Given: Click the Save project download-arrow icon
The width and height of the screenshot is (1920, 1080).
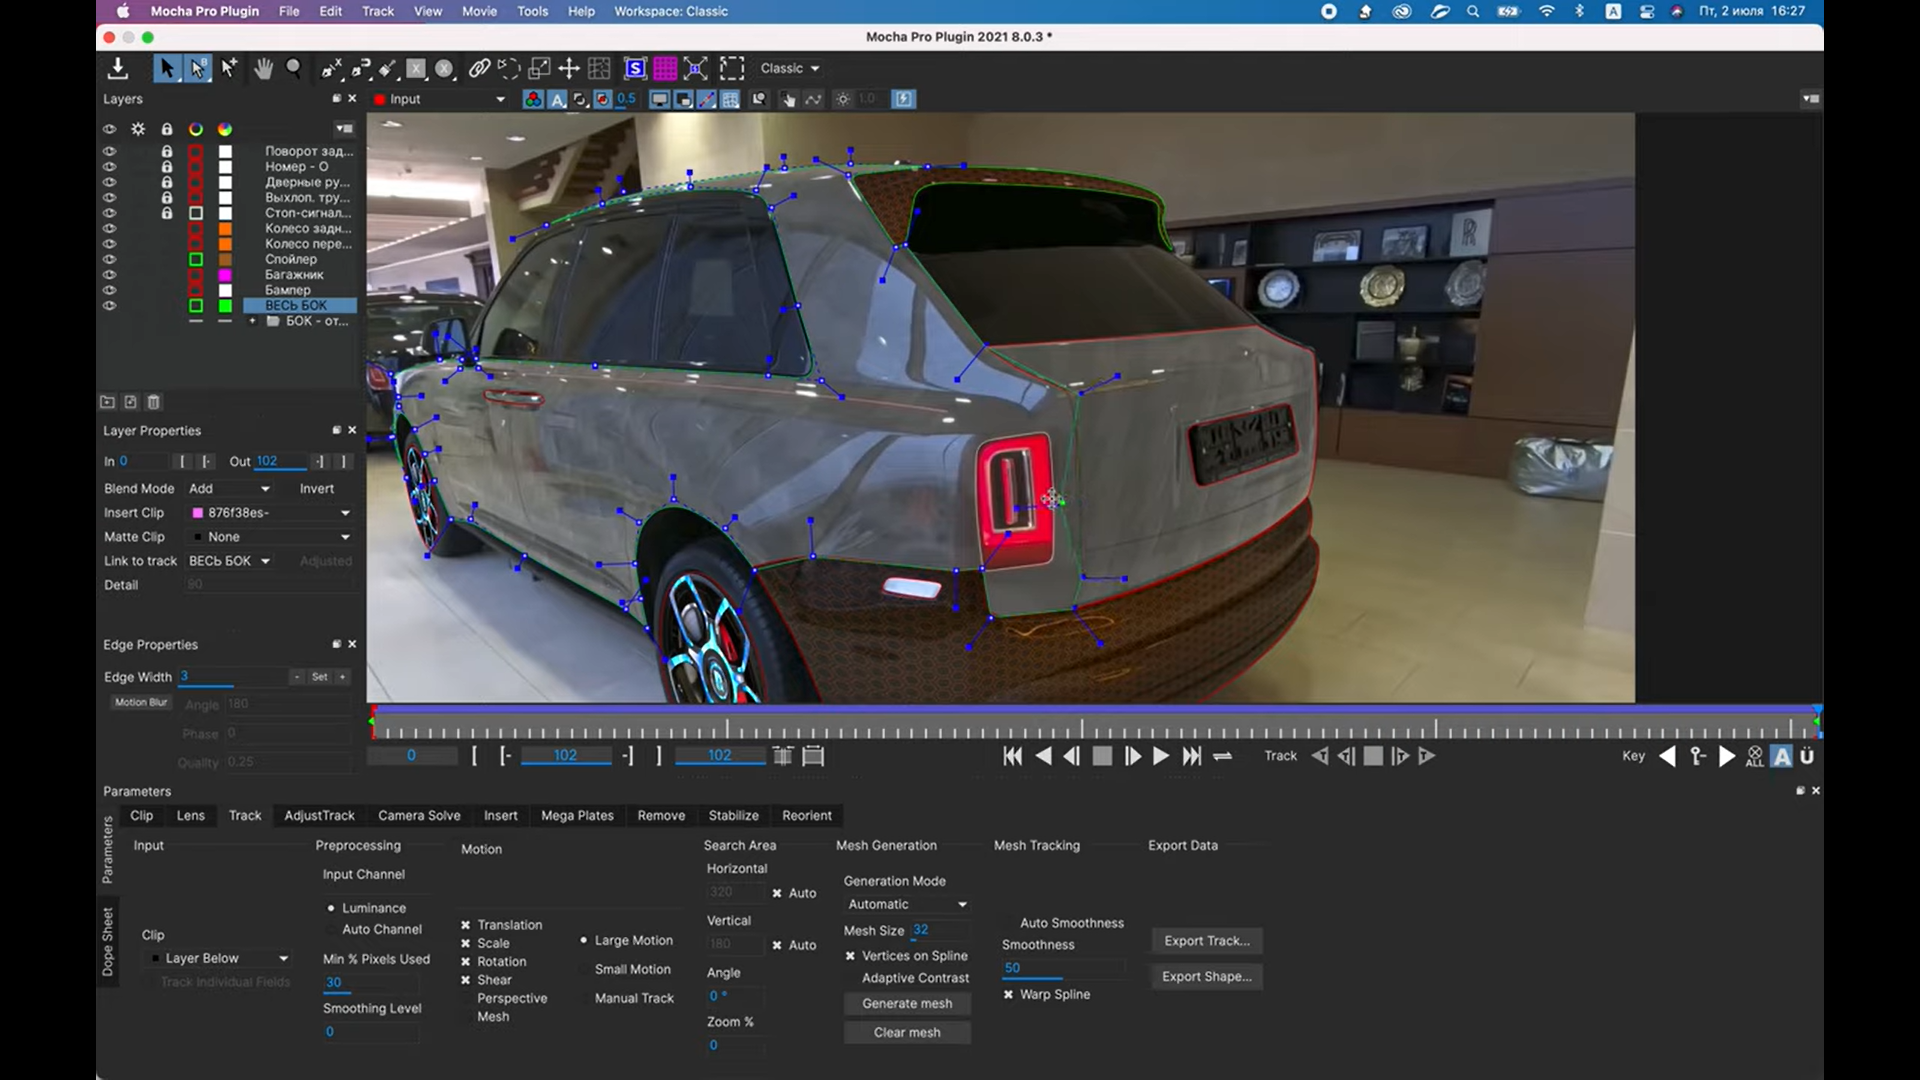Looking at the screenshot, I should (118, 68).
